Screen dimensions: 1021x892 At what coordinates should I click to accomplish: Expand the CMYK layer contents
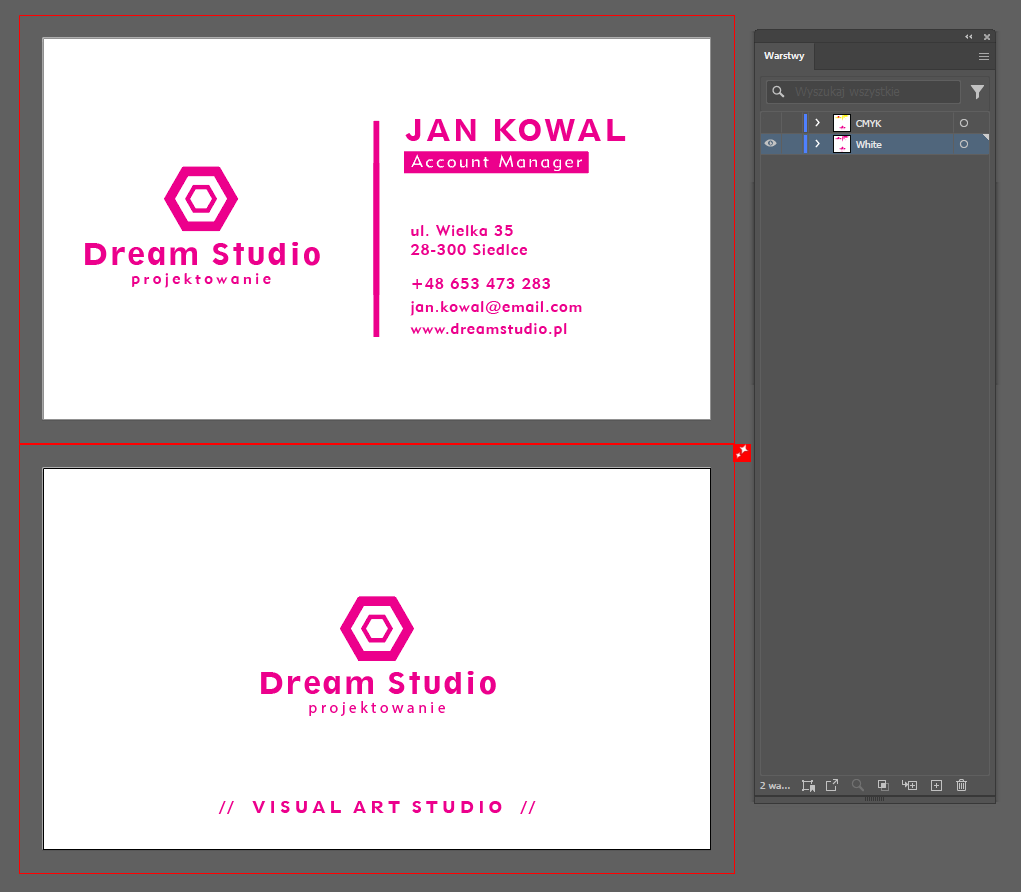click(817, 123)
